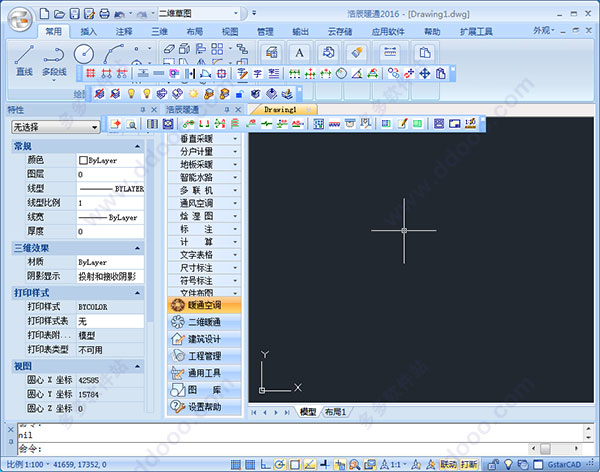This screenshot has width=600, height=472.
Task: Switch to the 布局1 layout tab
Action: [x=335, y=412]
